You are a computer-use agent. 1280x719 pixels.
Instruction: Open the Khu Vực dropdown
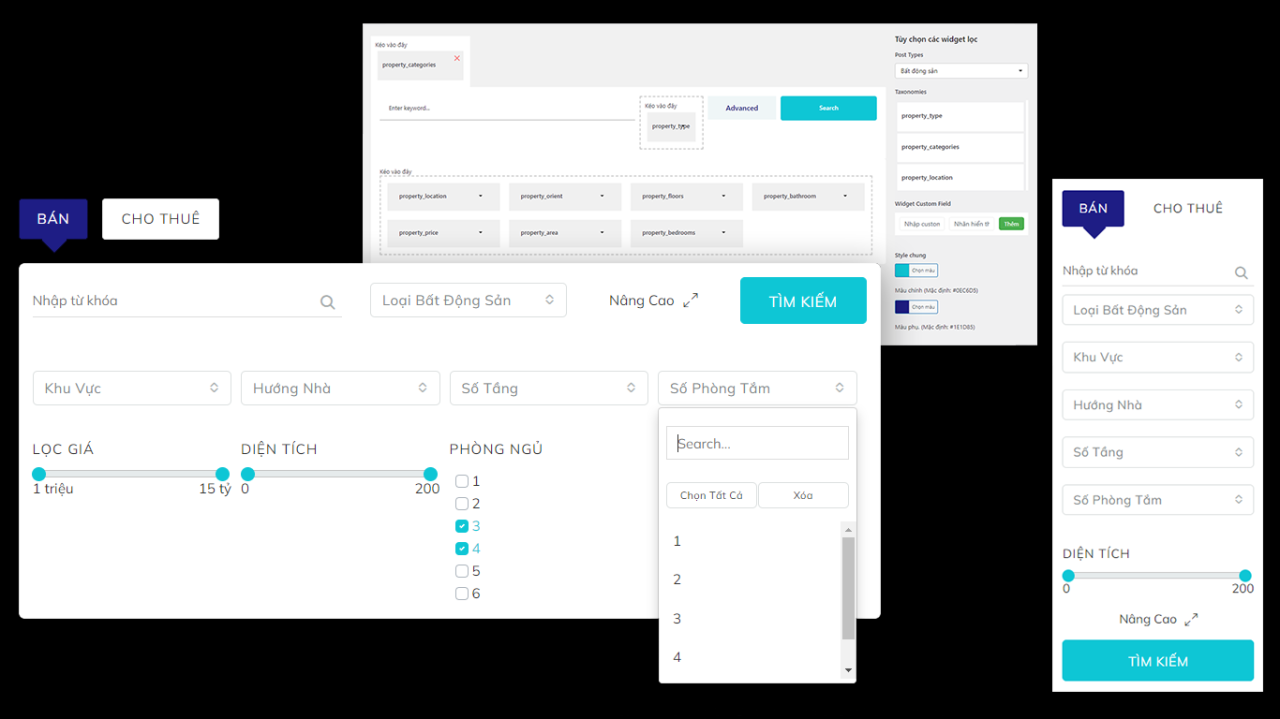point(131,387)
